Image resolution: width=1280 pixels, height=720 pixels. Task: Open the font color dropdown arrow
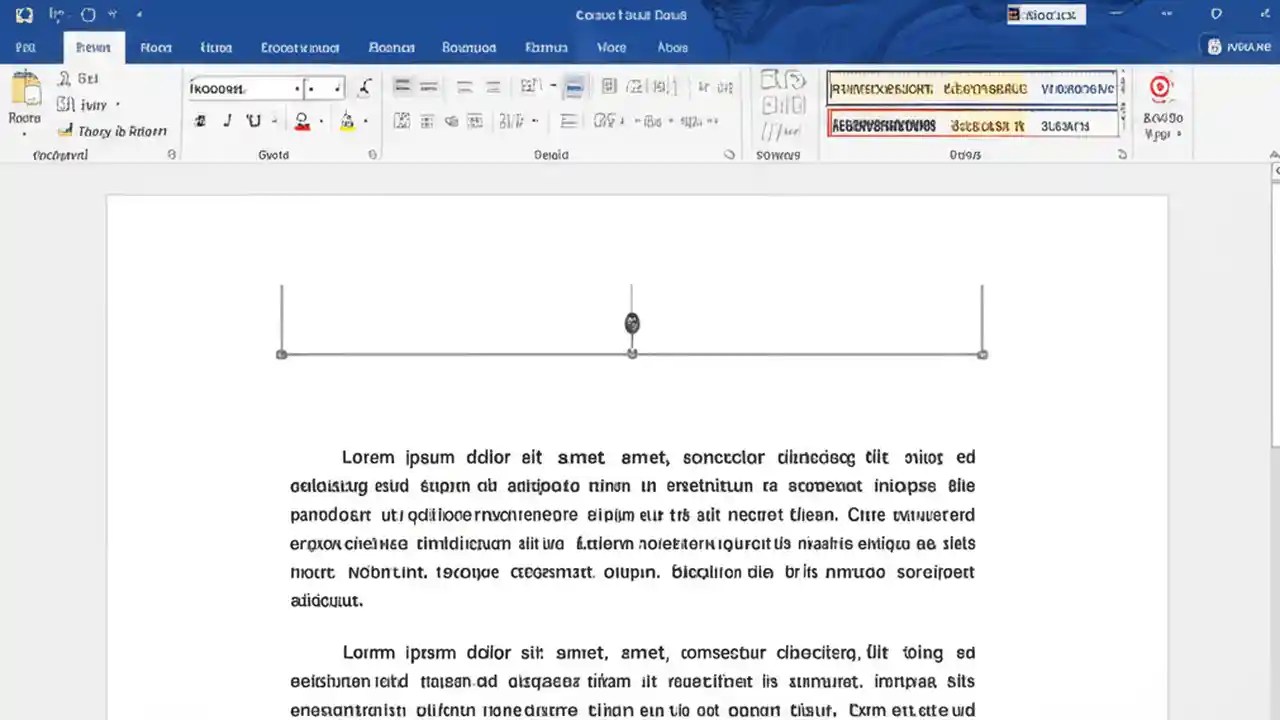coord(322,120)
